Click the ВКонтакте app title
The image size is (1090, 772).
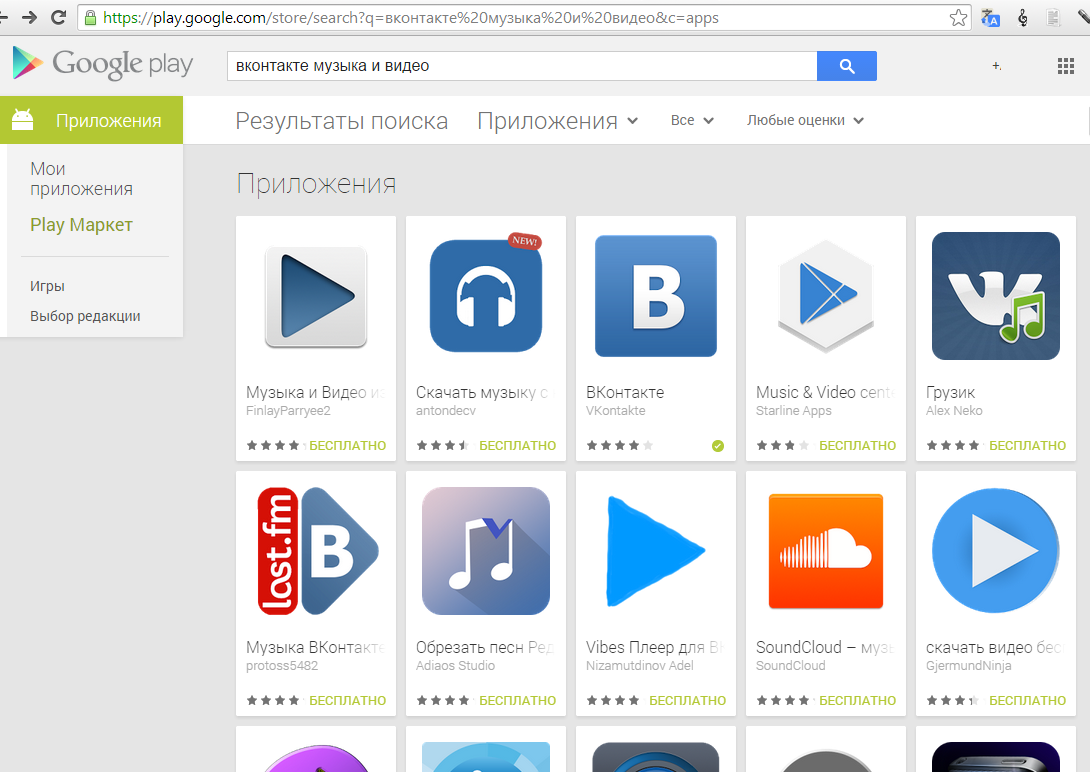pos(625,393)
